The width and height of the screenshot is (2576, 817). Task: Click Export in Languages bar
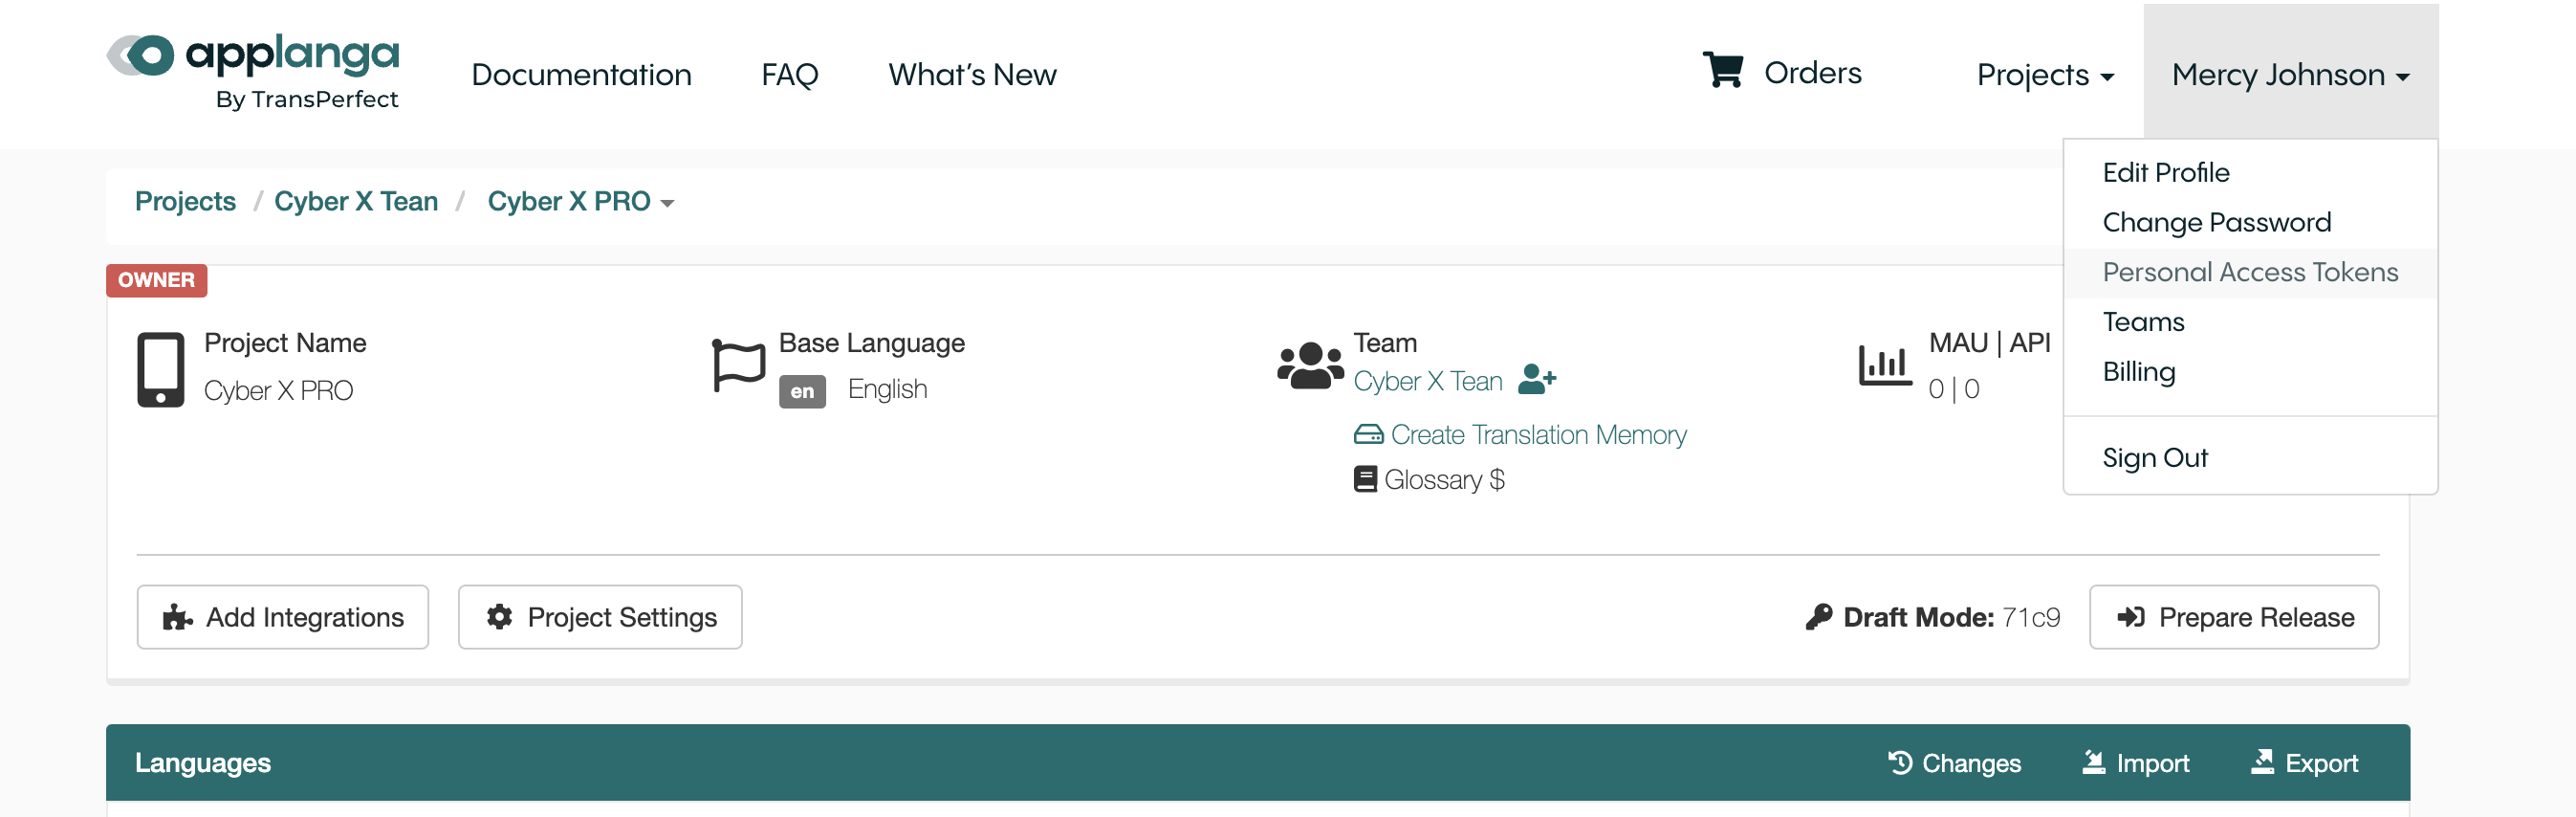click(2304, 763)
